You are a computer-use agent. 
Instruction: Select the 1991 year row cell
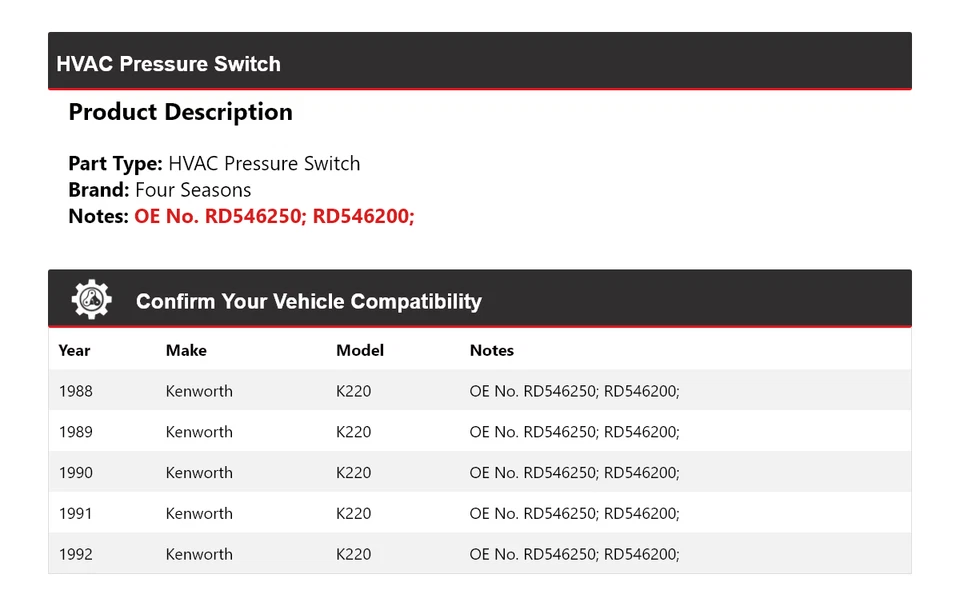(76, 513)
